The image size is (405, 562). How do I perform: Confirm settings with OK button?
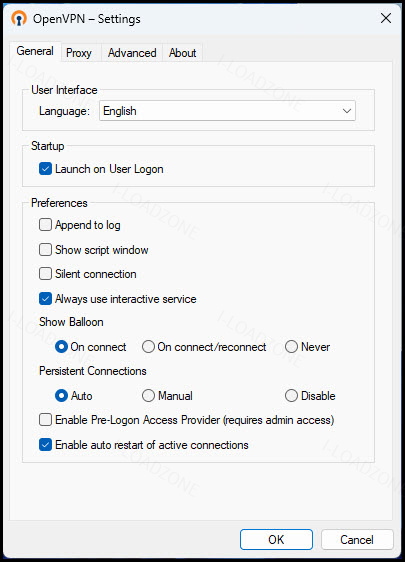click(x=276, y=539)
